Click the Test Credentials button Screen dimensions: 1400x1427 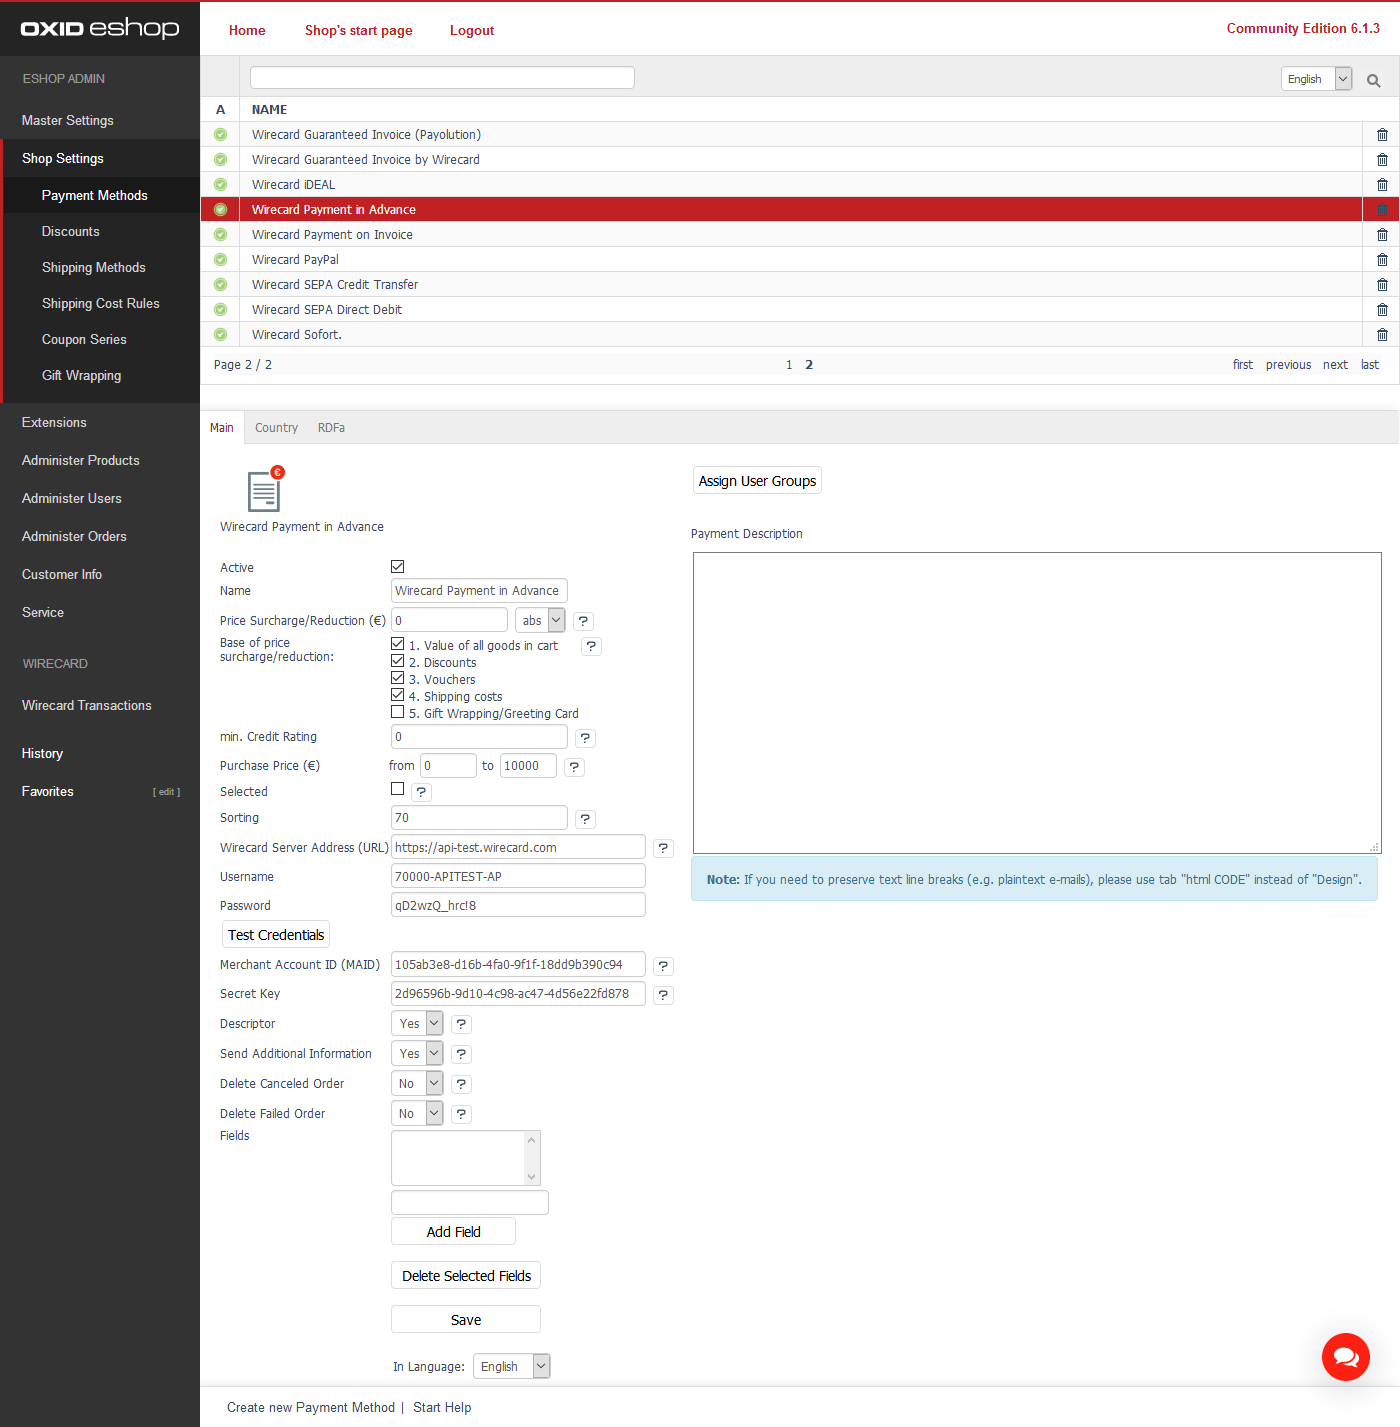click(x=276, y=935)
